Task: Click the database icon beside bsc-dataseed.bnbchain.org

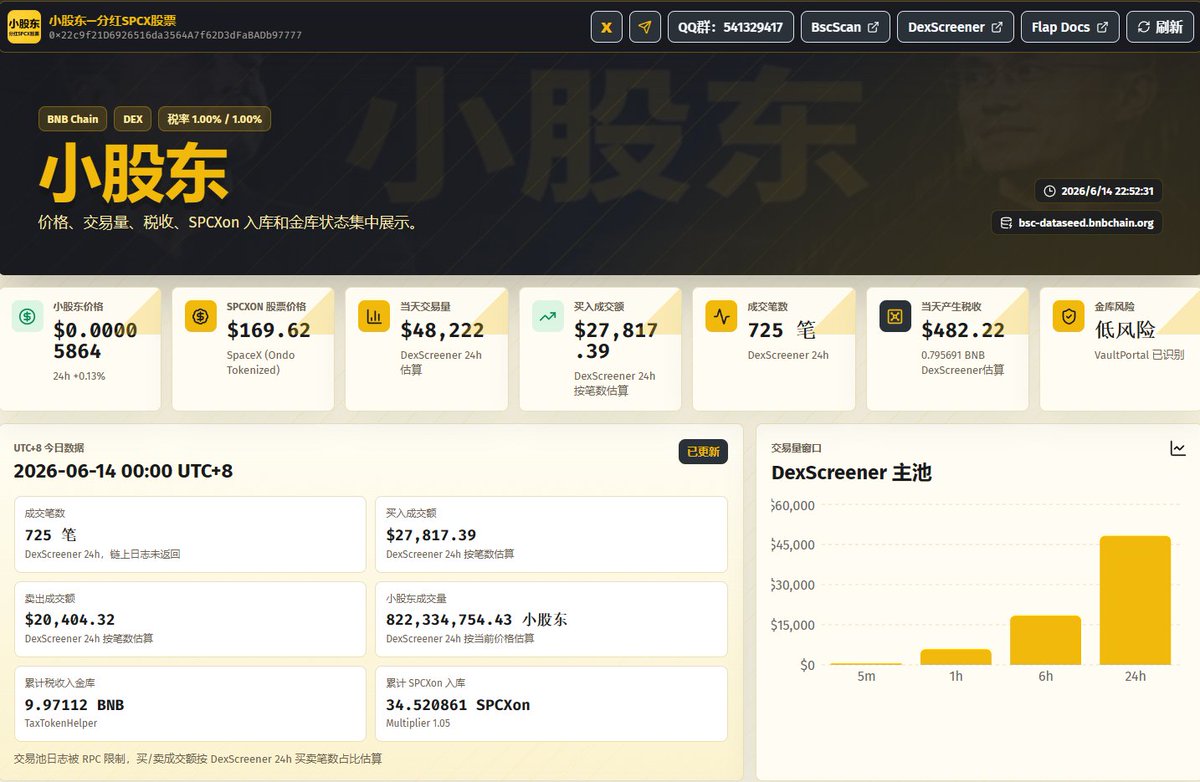Action: click(1006, 223)
